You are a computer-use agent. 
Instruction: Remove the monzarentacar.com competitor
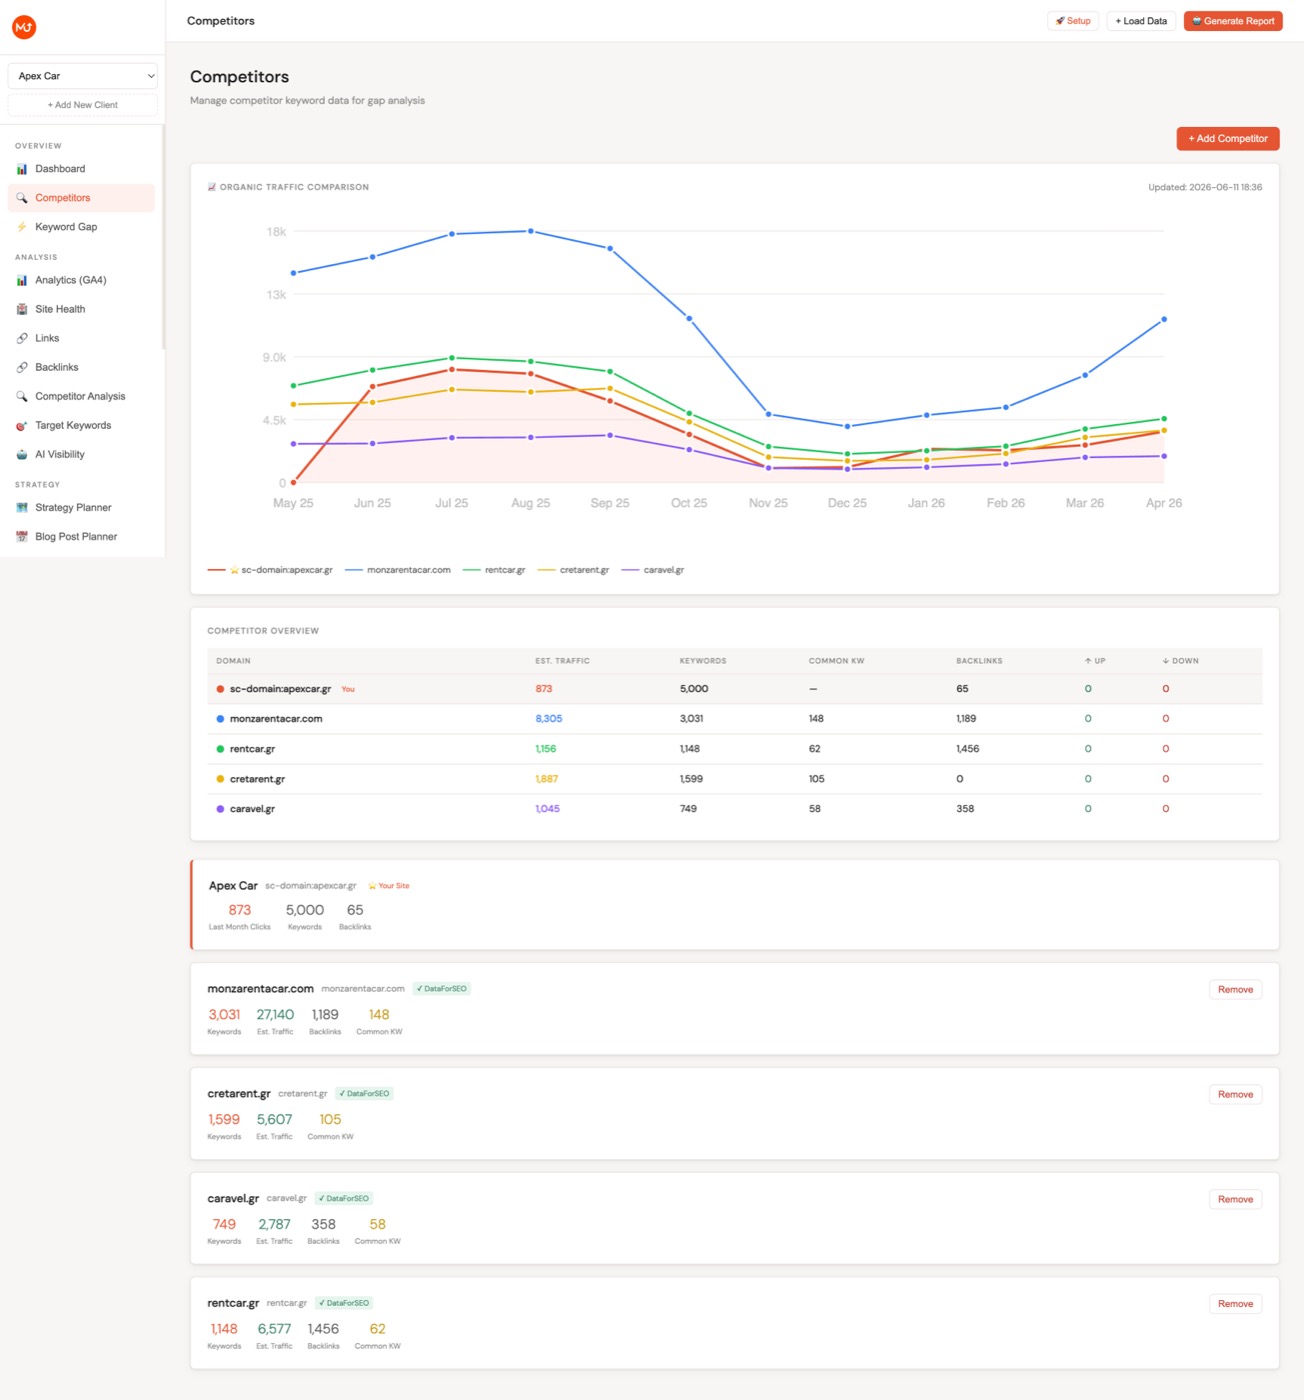point(1235,989)
